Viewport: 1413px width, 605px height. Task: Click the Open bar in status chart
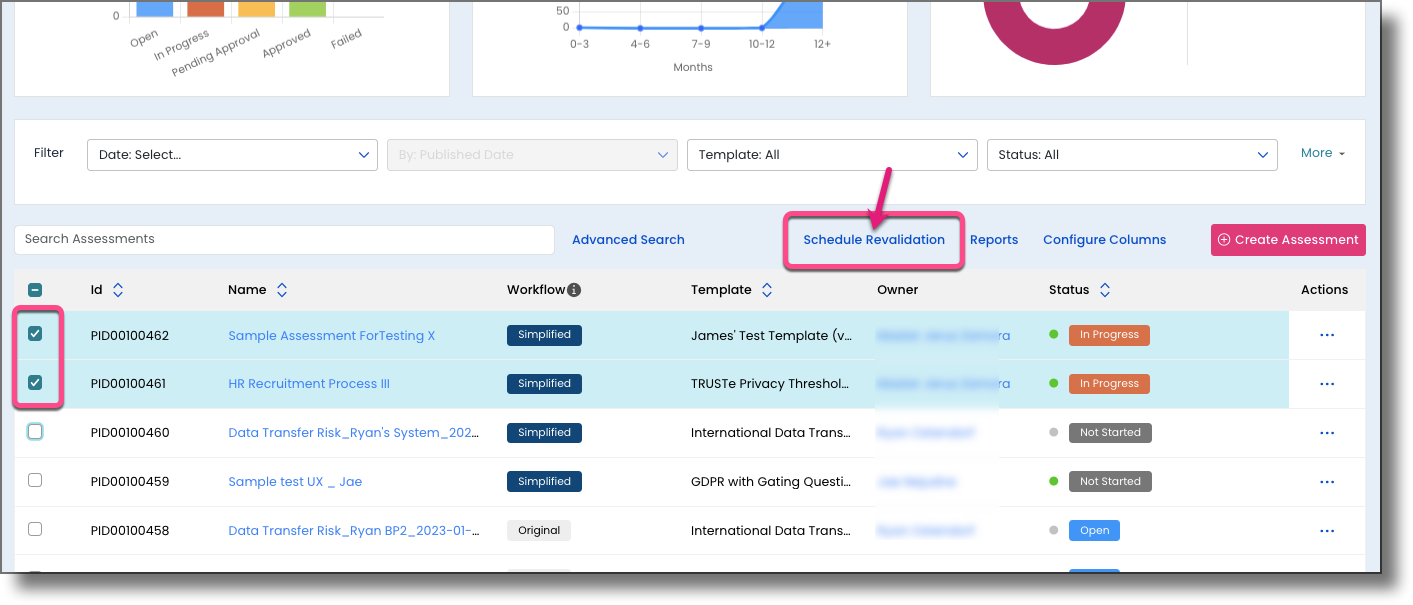pos(154,8)
